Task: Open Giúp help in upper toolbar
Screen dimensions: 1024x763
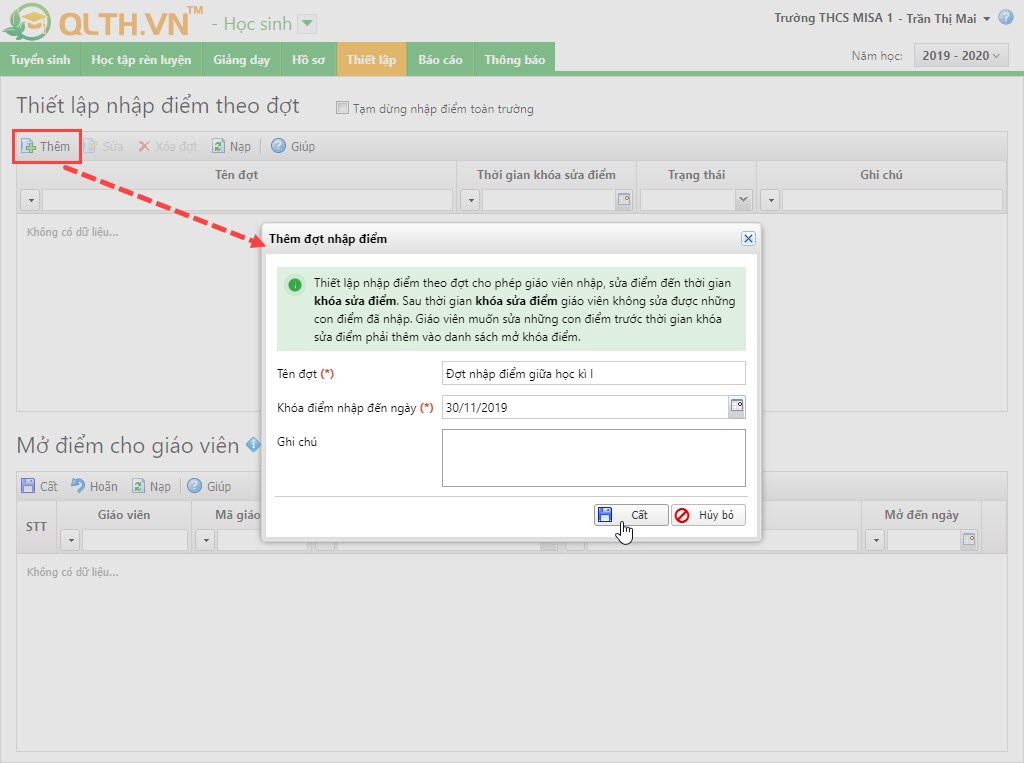Action: coord(293,146)
